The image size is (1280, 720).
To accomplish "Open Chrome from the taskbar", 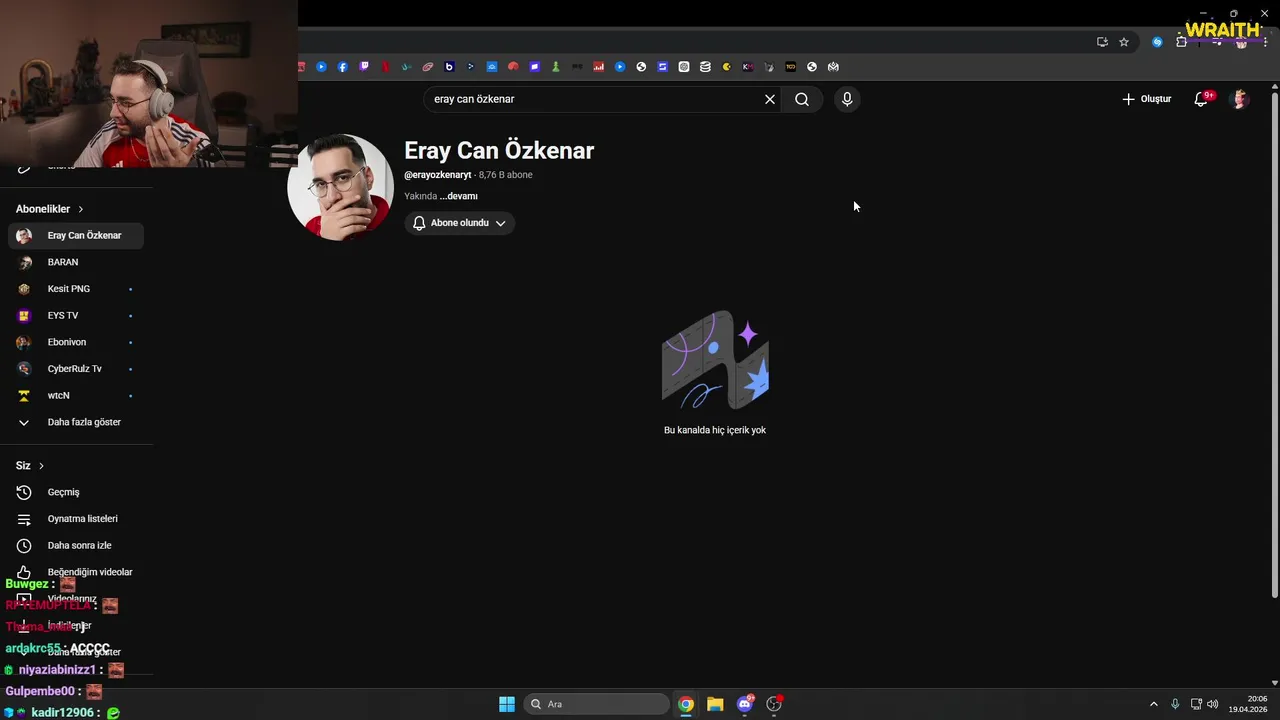I will click(x=686, y=704).
